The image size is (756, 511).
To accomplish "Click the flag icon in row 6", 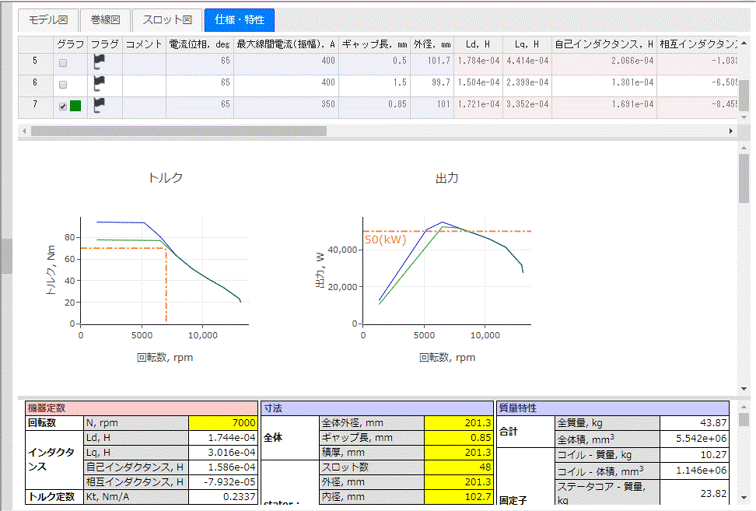I will [99, 84].
